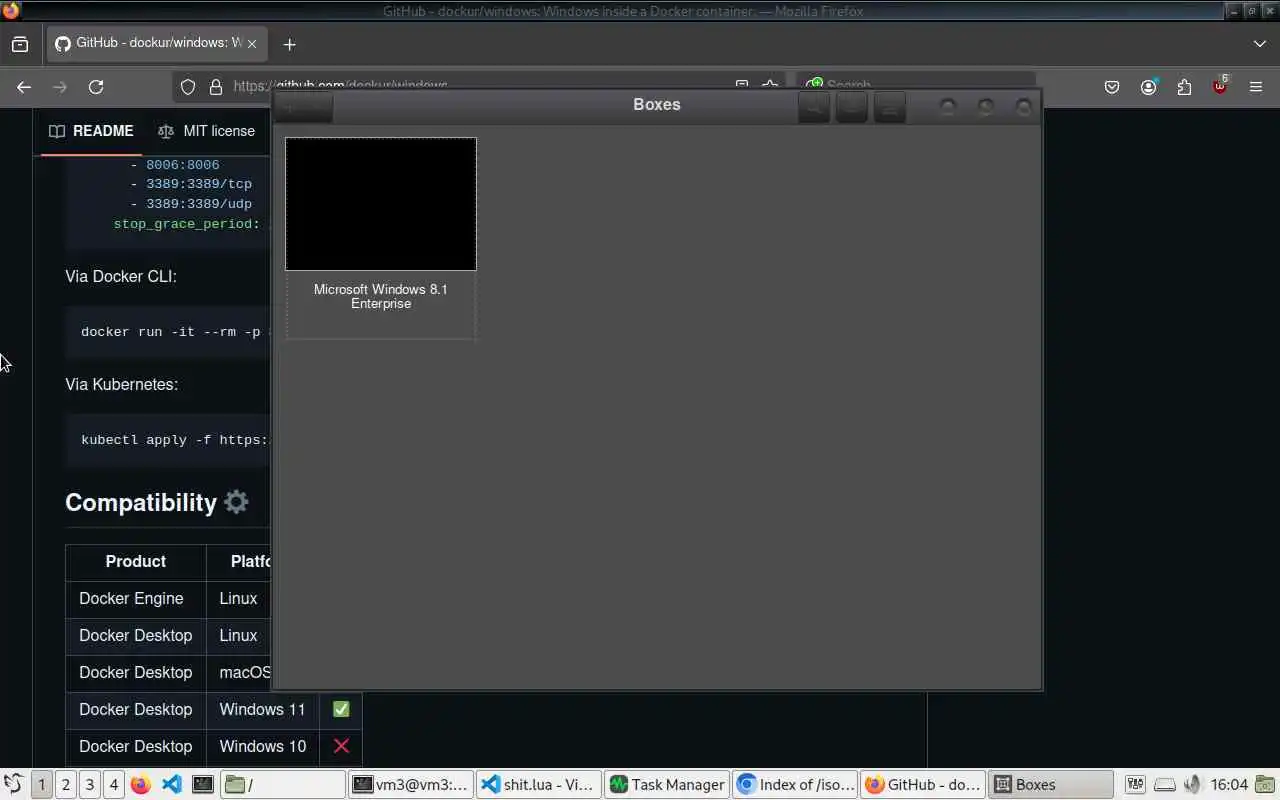Click the drive tray icon

pyautogui.click(x=1165, y=785)
